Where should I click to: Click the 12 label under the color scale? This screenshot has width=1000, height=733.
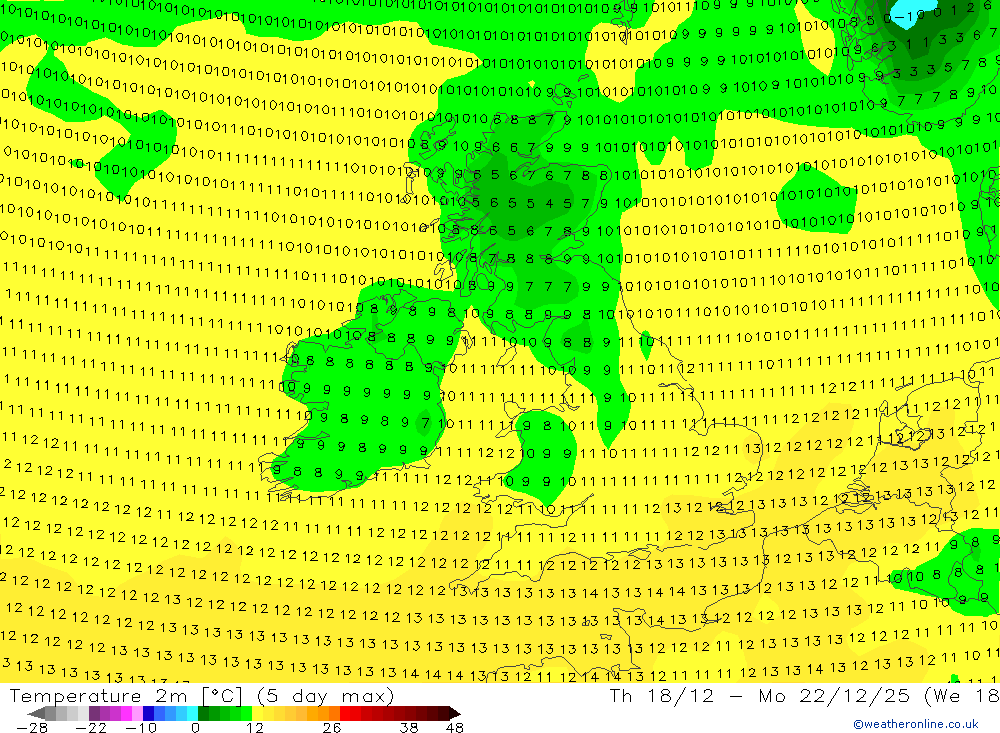254,727
